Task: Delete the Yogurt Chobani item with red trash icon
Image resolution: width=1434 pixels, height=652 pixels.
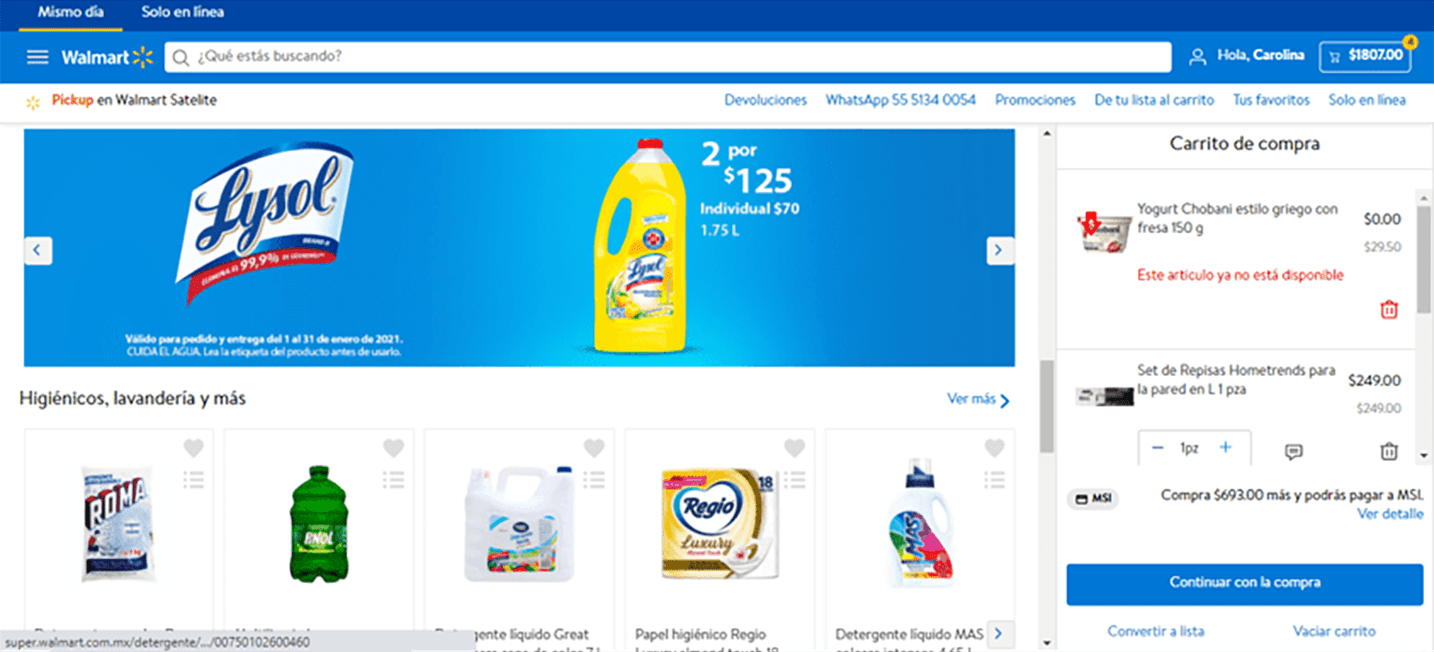Action: pos(1389,310)
